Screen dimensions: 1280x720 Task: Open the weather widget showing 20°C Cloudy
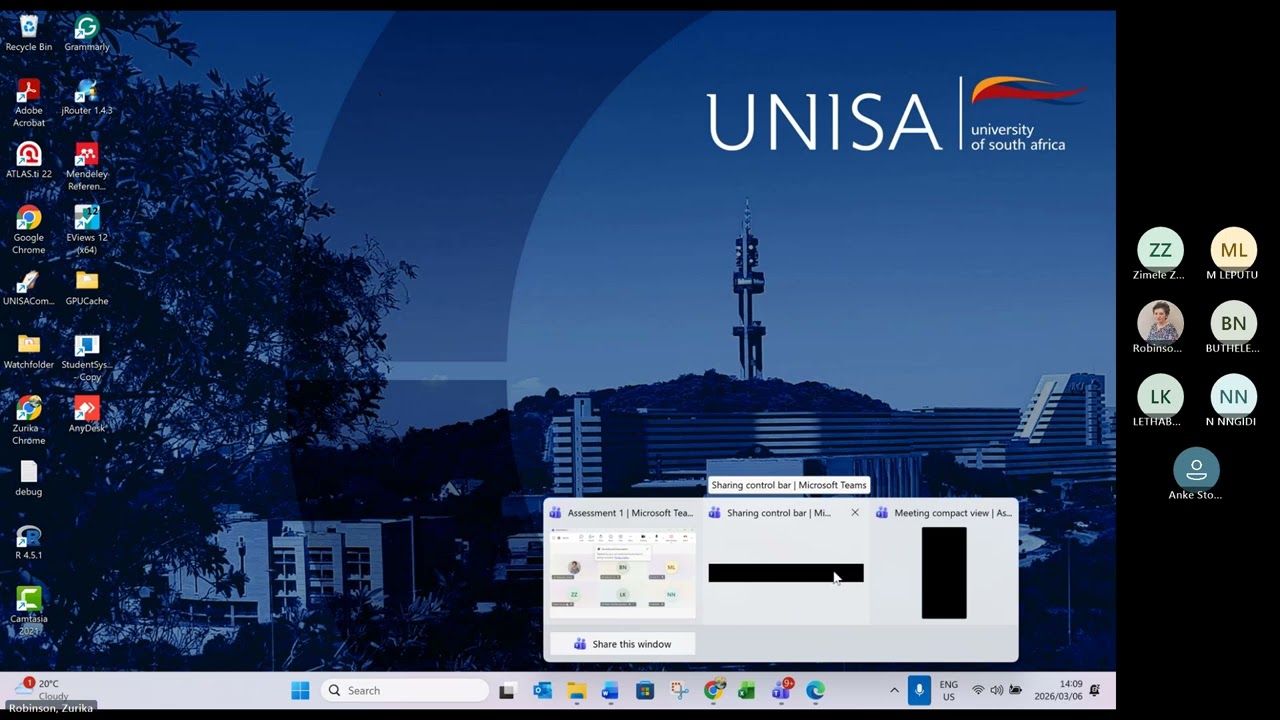[40, 689]
